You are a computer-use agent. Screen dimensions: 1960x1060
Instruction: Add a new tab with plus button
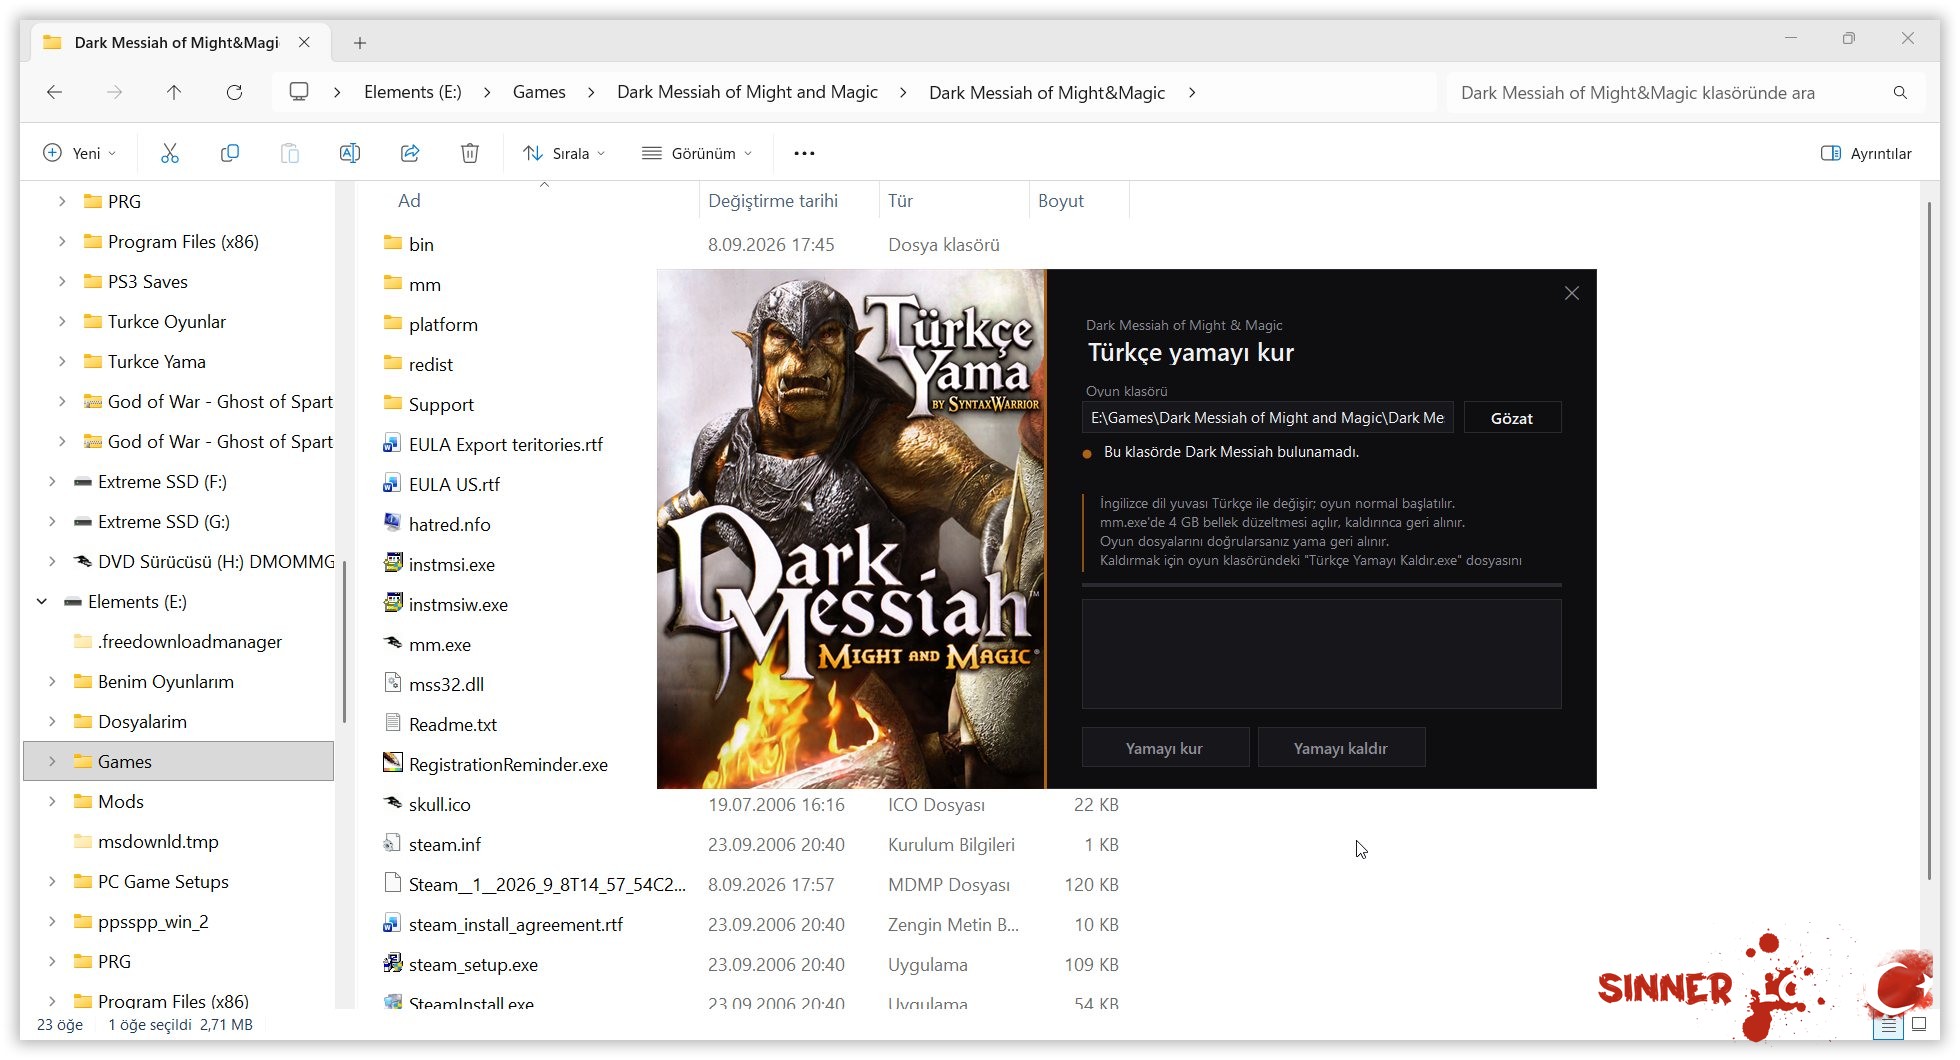coord(360,43)
